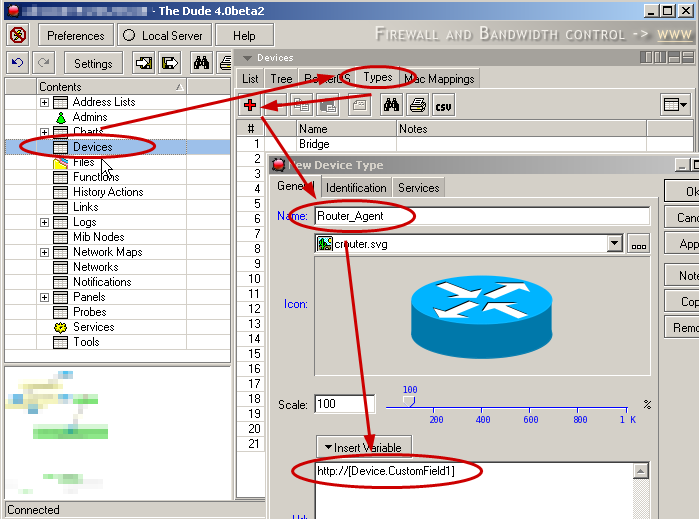The width and height of the screenshot is (699, 519).
Task: Collapse the Devices pane header triangle
Action: (x=247, y=58)
